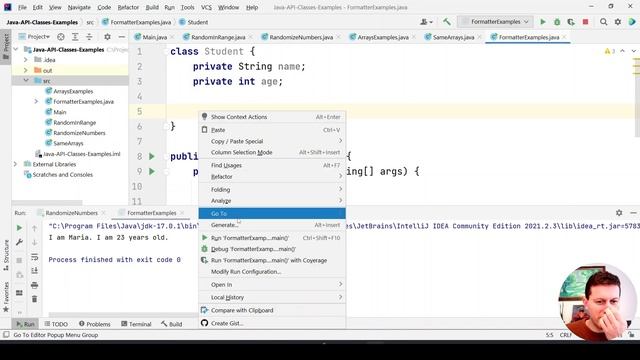Viewport: 640px width, 360px height.
Task: Open Search Everywhere magnifier icon
Action: [603, 22]
